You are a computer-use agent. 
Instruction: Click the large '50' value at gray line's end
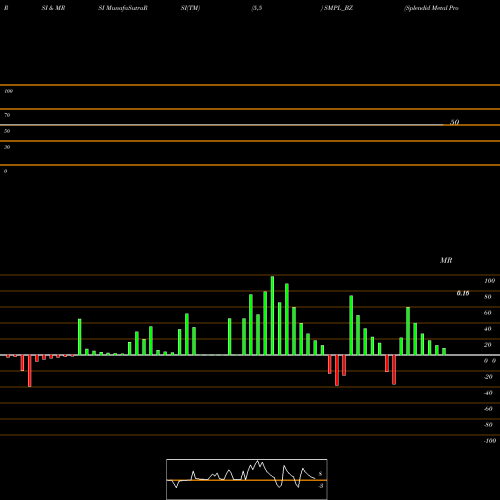pyautogui.click(x=455, y=122)
